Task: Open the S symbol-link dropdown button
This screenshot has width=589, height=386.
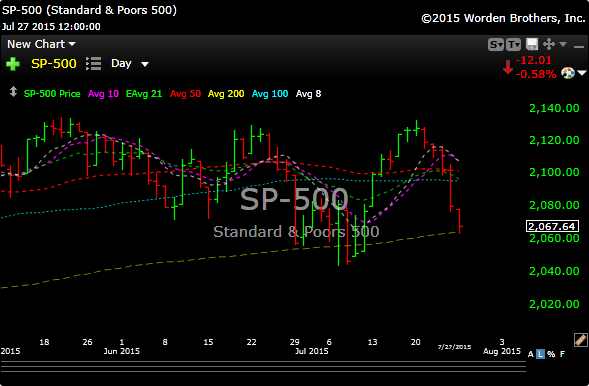Action: 496,45
